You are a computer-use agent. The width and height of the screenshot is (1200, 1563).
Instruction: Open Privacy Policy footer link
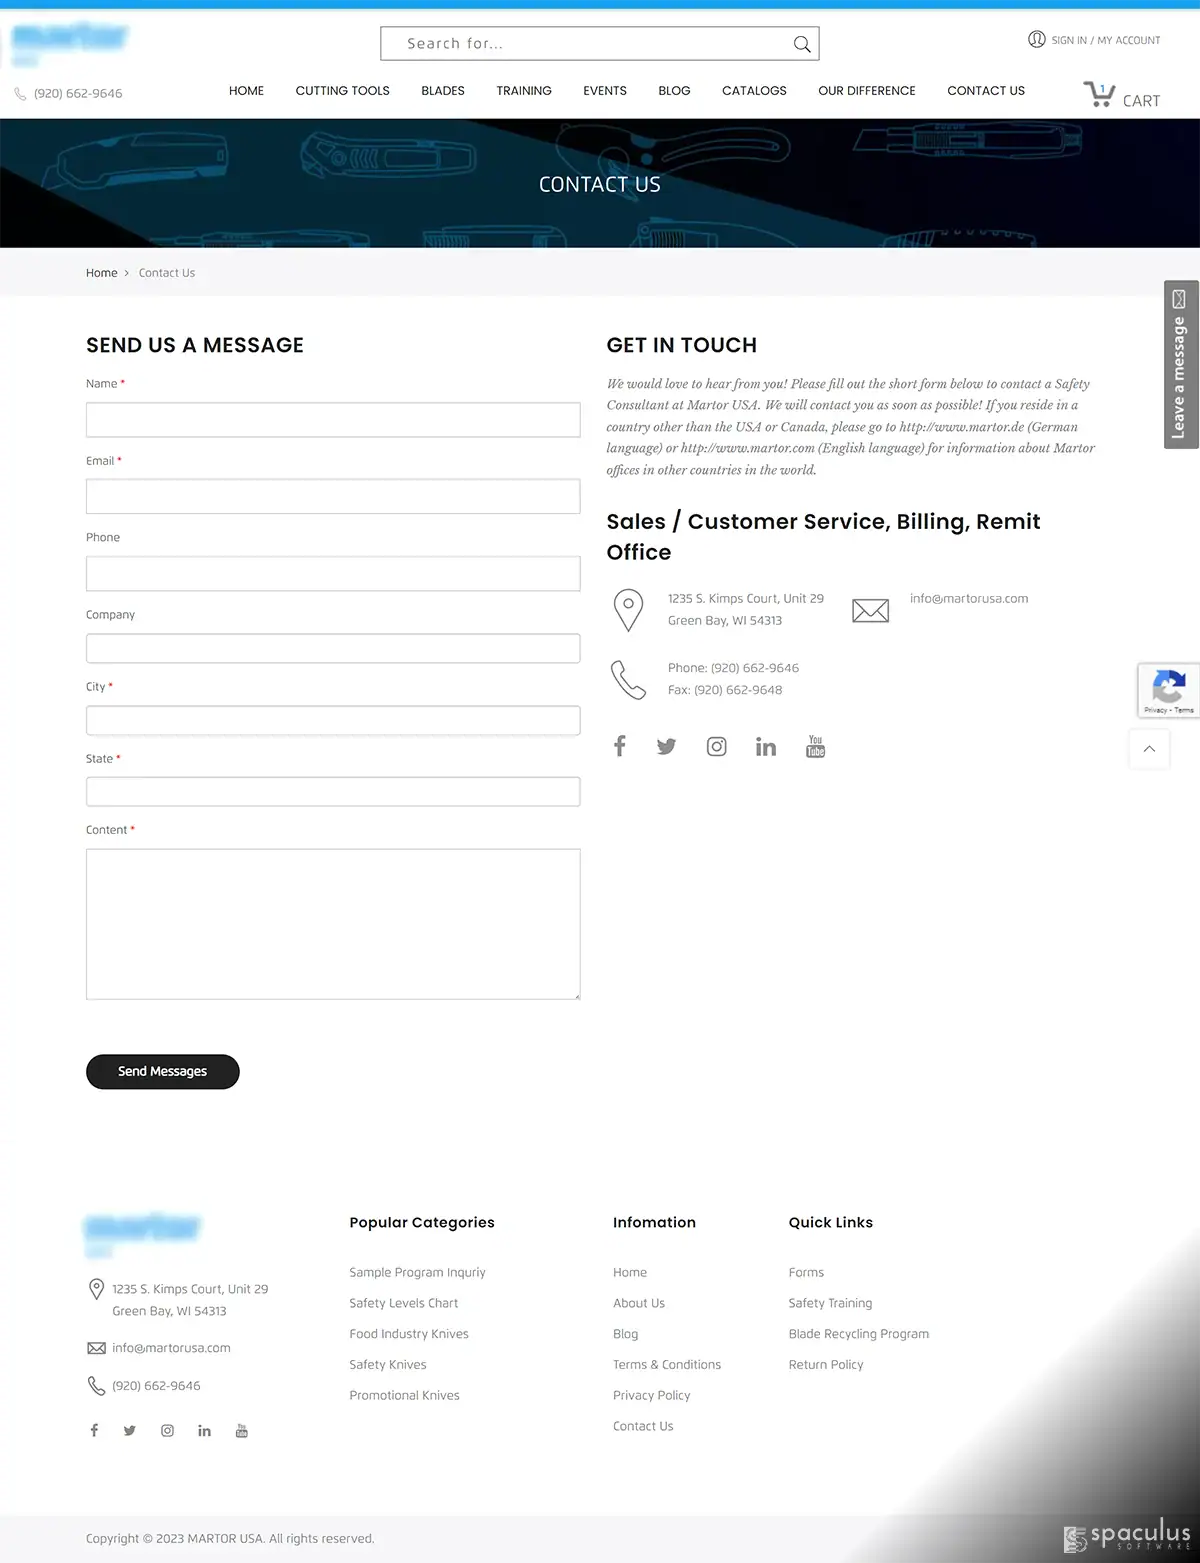[652, 1396]
